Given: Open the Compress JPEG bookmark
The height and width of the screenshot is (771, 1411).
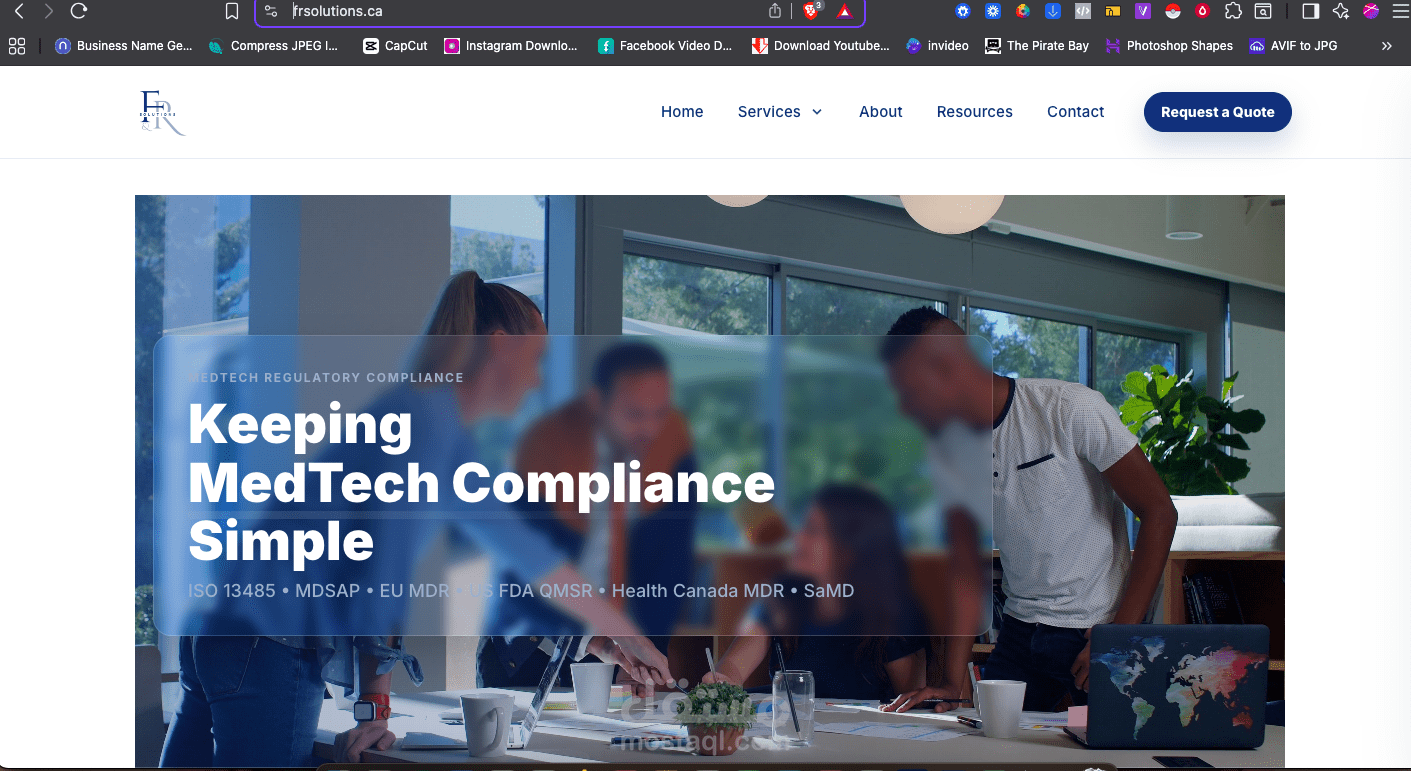Looking at the screenshot, I should (x=273, y=45).
